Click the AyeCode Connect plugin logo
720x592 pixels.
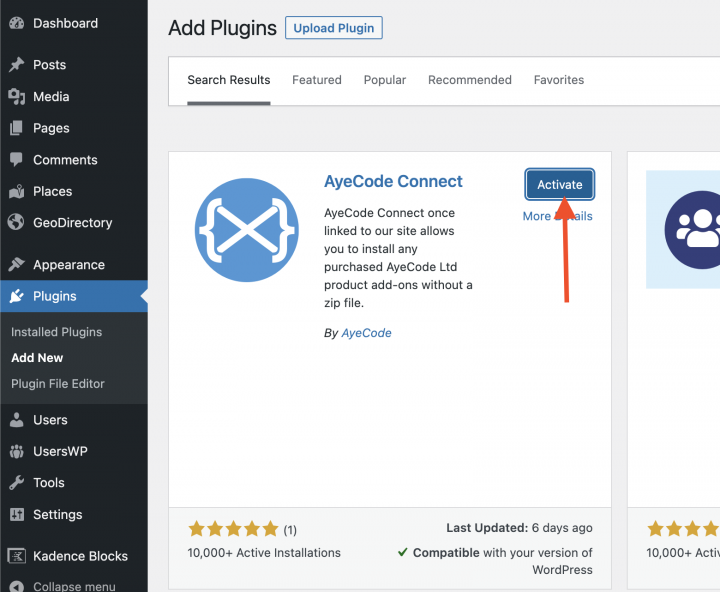[247, 230]
